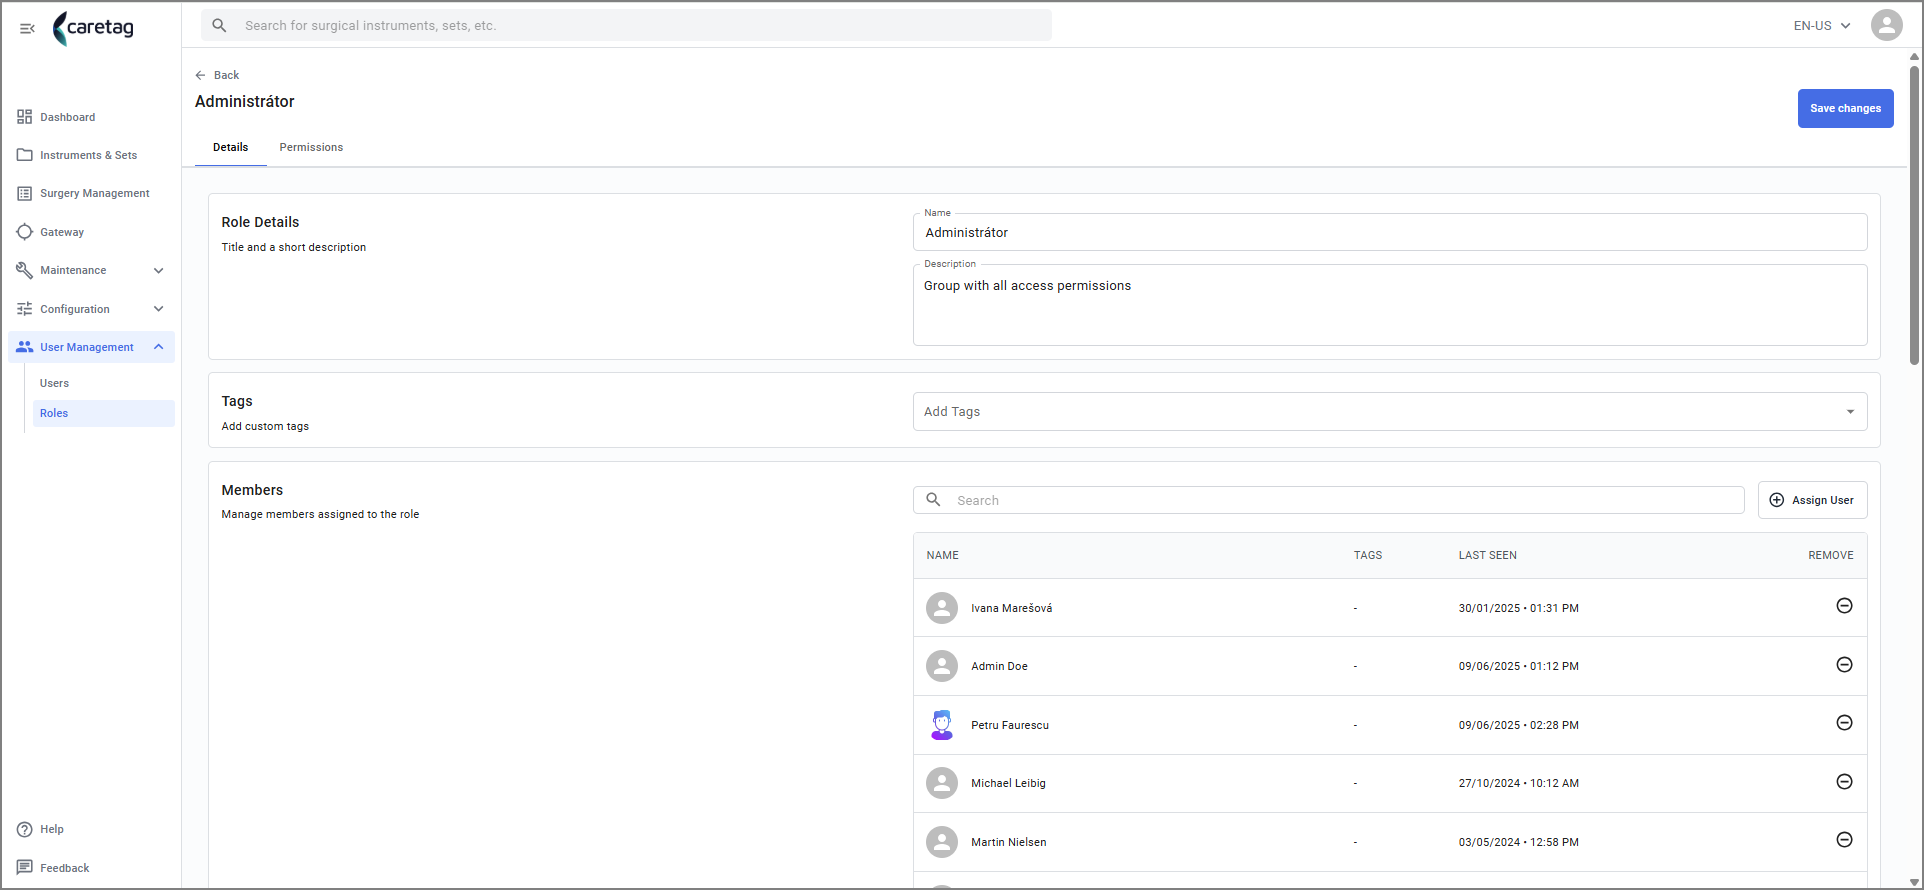
Task: Click the Assign User button
Action: tap(1812, 500)
